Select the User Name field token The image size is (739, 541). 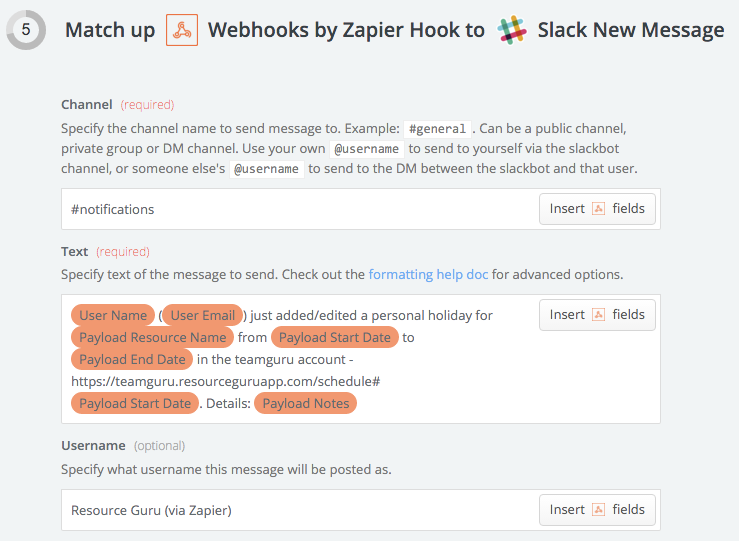[113, 315]
